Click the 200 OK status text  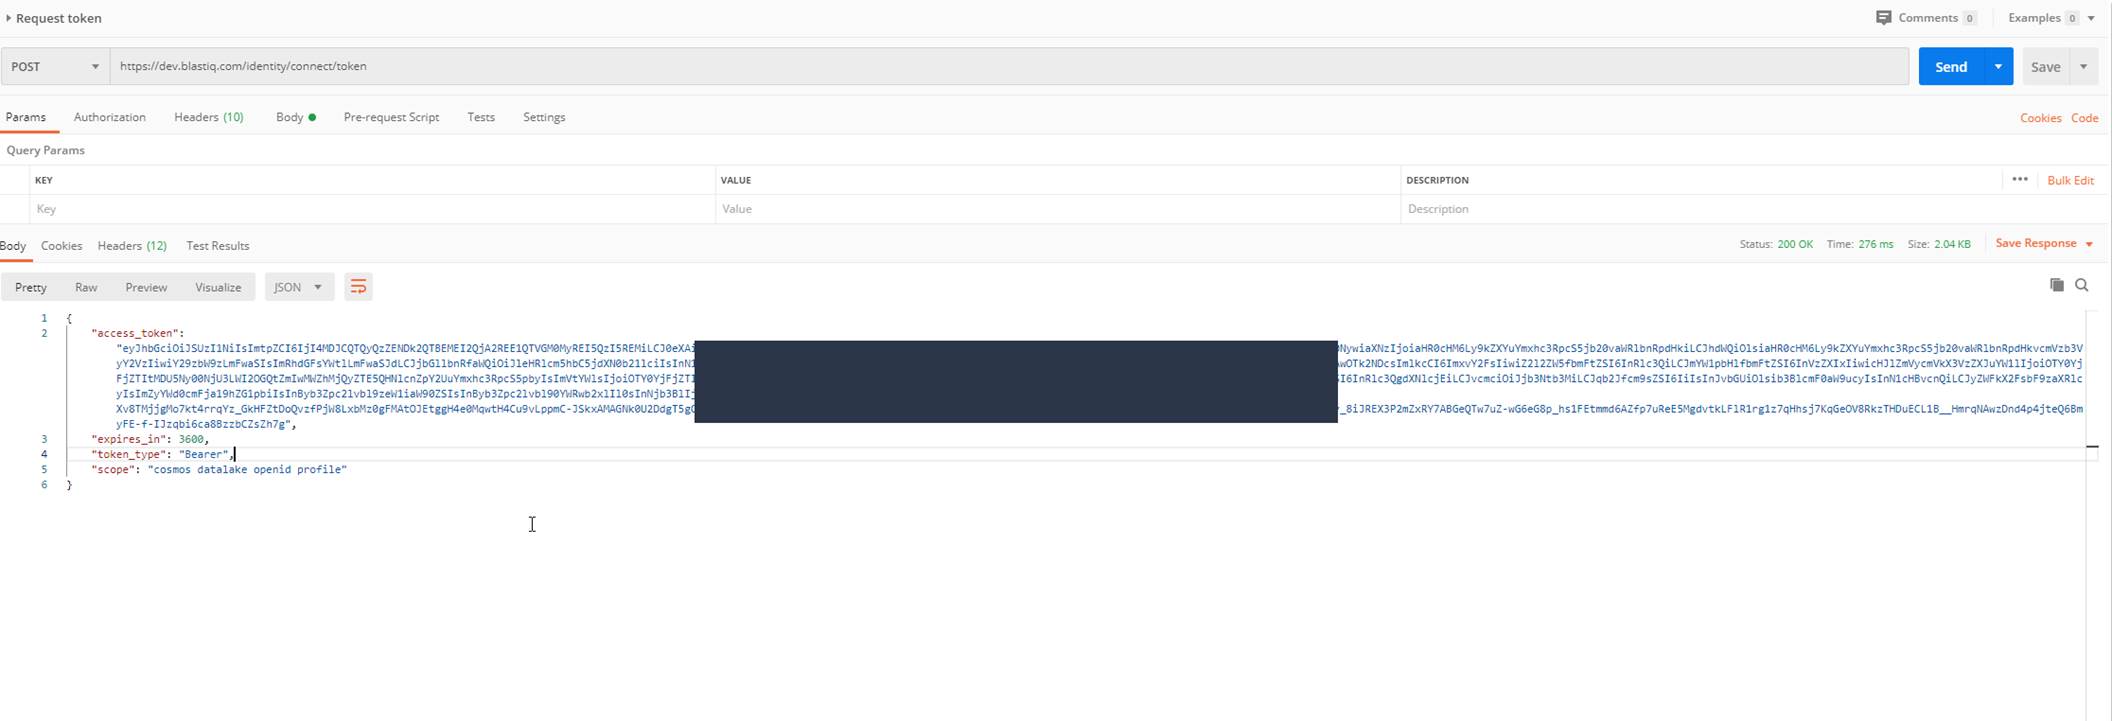1795,244
